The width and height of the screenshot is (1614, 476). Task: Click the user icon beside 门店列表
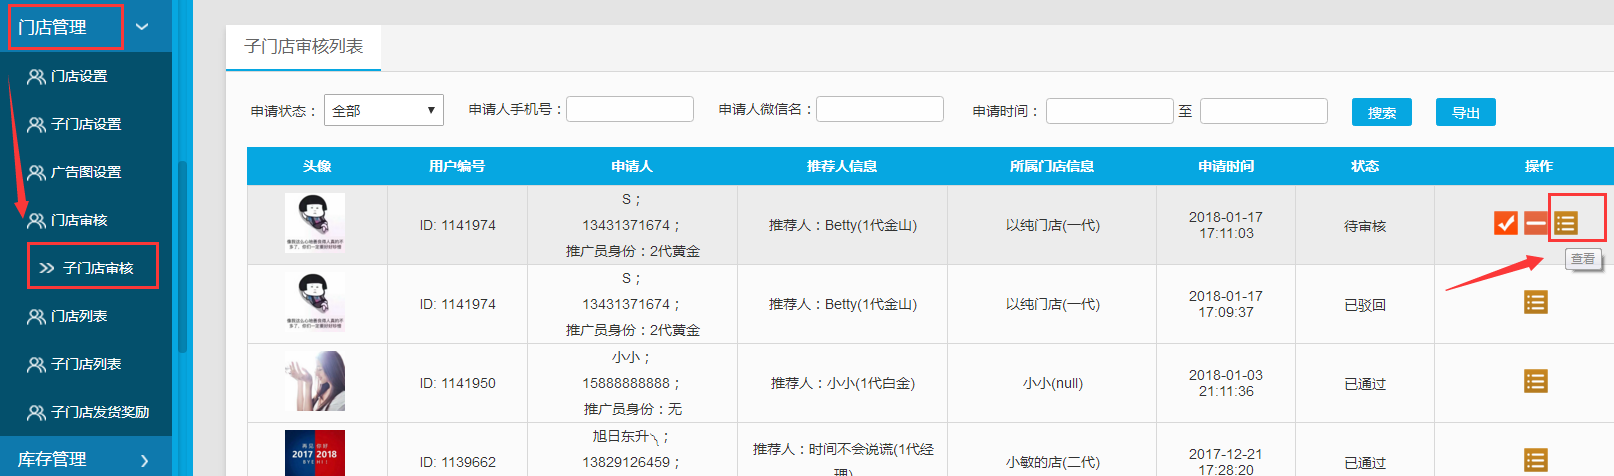click(36, 316)
